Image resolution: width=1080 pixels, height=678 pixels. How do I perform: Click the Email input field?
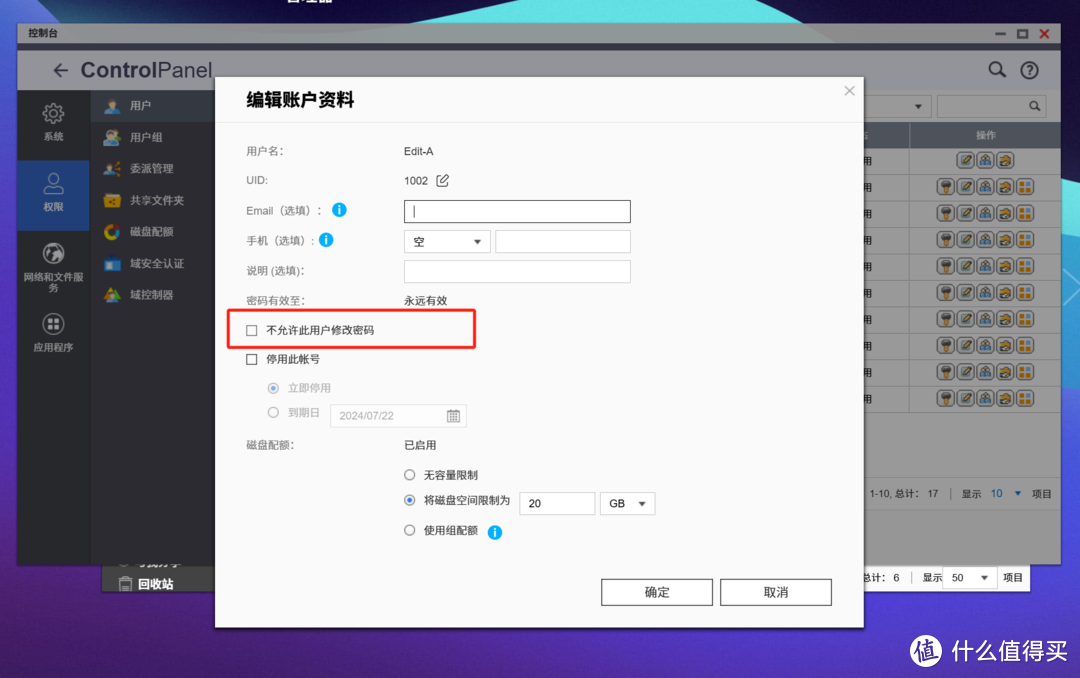point(516,211)
